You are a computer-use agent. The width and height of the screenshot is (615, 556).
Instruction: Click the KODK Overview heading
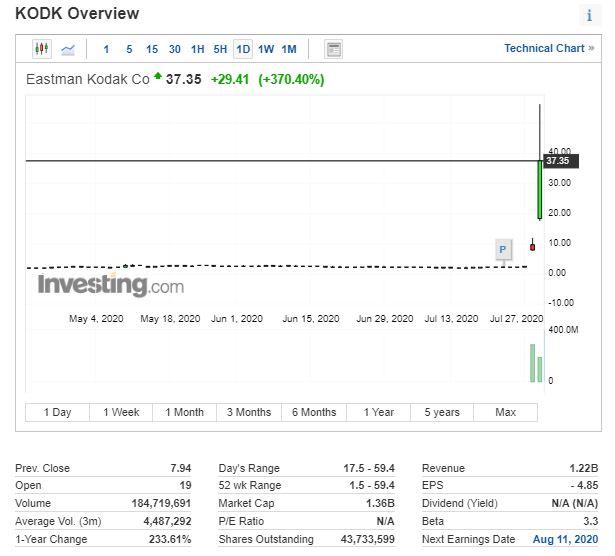point(77,13)
